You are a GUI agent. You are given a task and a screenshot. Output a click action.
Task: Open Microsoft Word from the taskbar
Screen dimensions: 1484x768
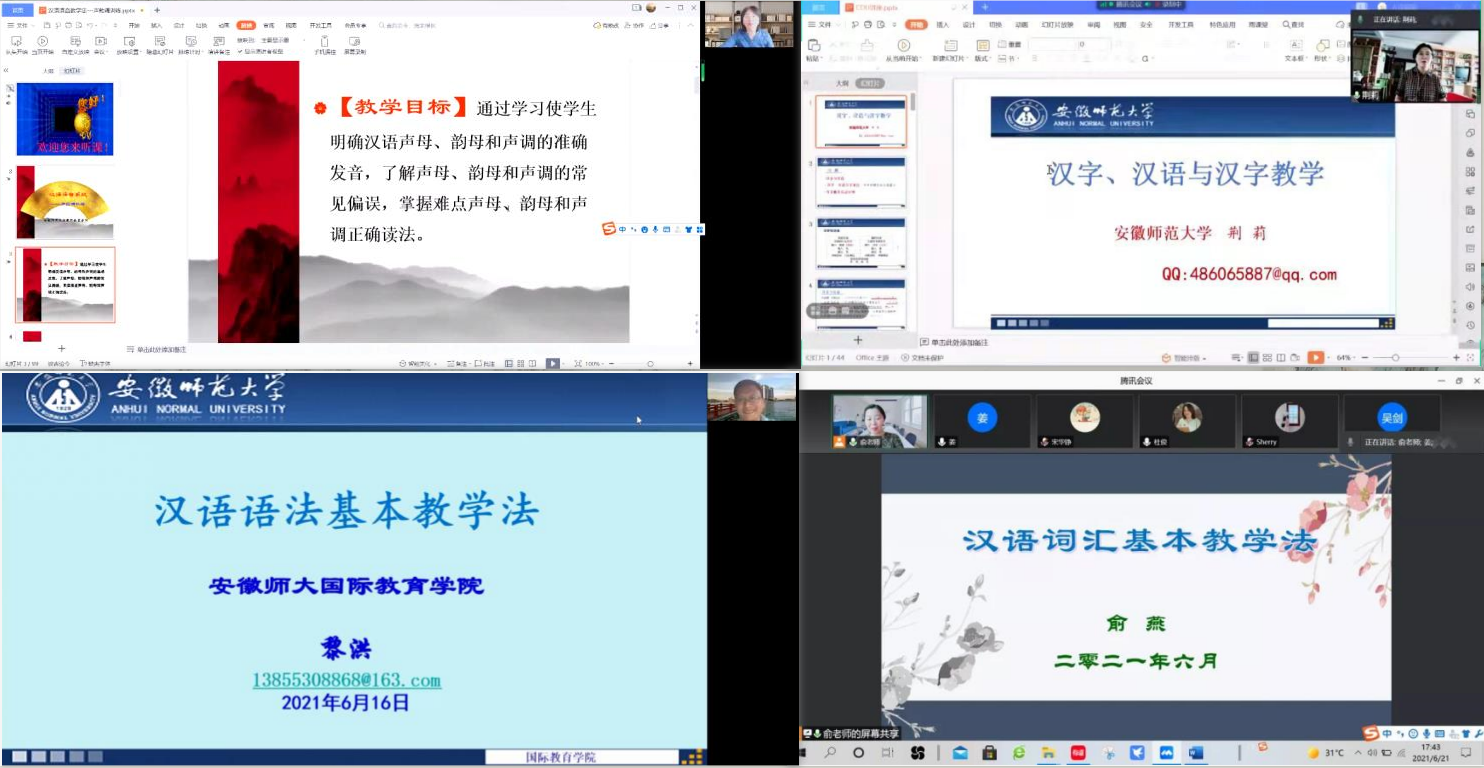[x=1195, y=753]
